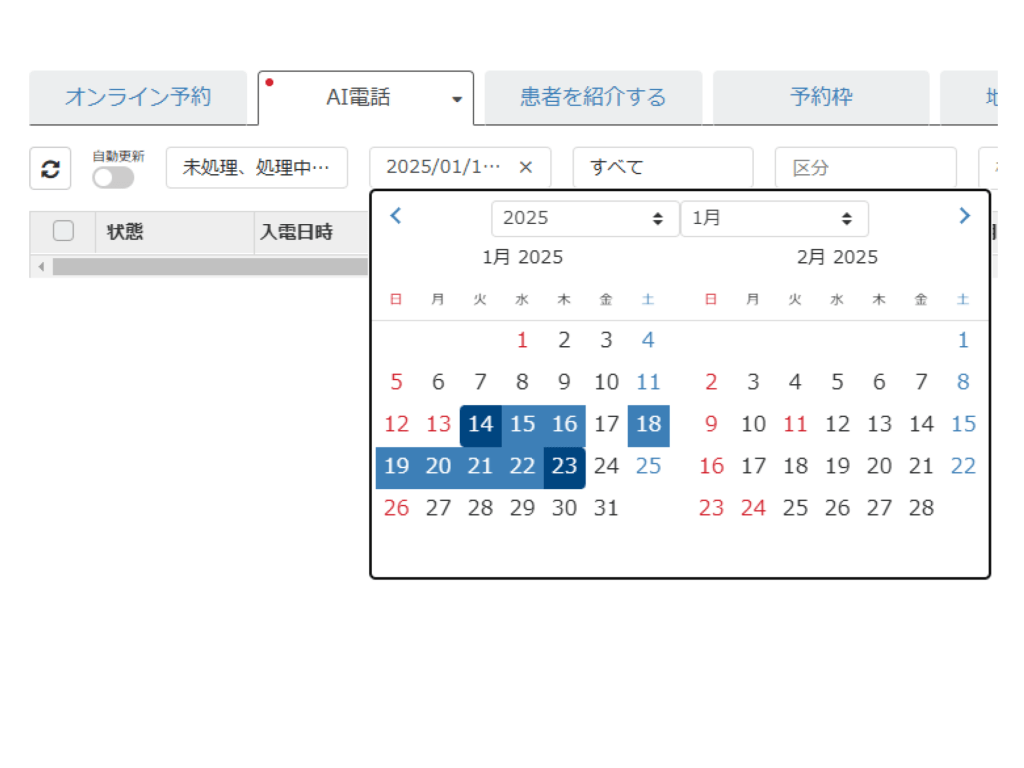Open the year 2025 dropdown

pyautogui.click(x=584, y=218)
